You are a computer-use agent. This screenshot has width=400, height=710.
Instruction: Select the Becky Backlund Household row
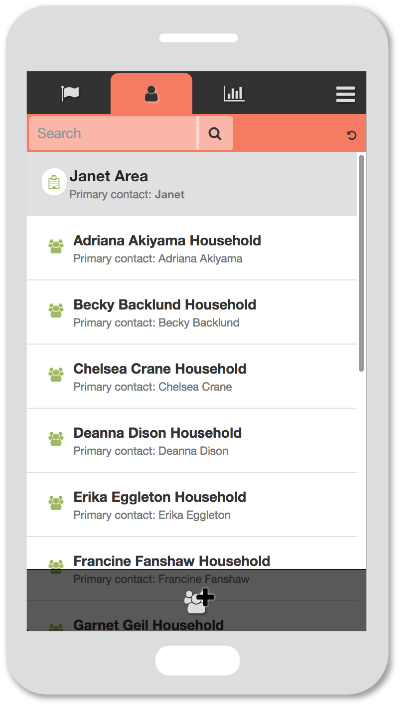point(192,312)
